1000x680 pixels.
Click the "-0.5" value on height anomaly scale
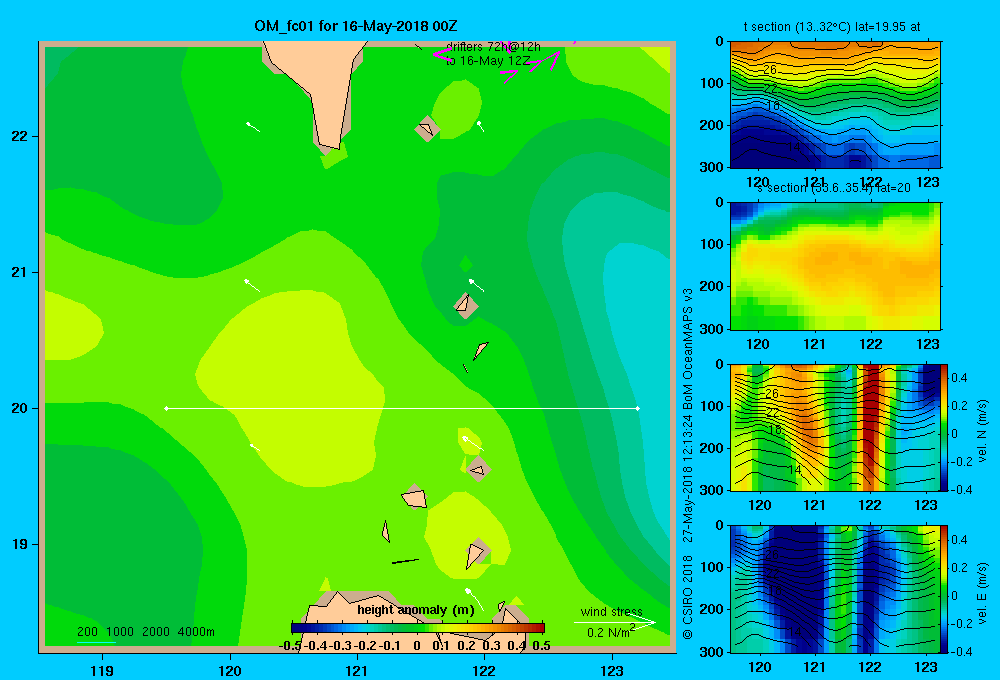[291, 646]
